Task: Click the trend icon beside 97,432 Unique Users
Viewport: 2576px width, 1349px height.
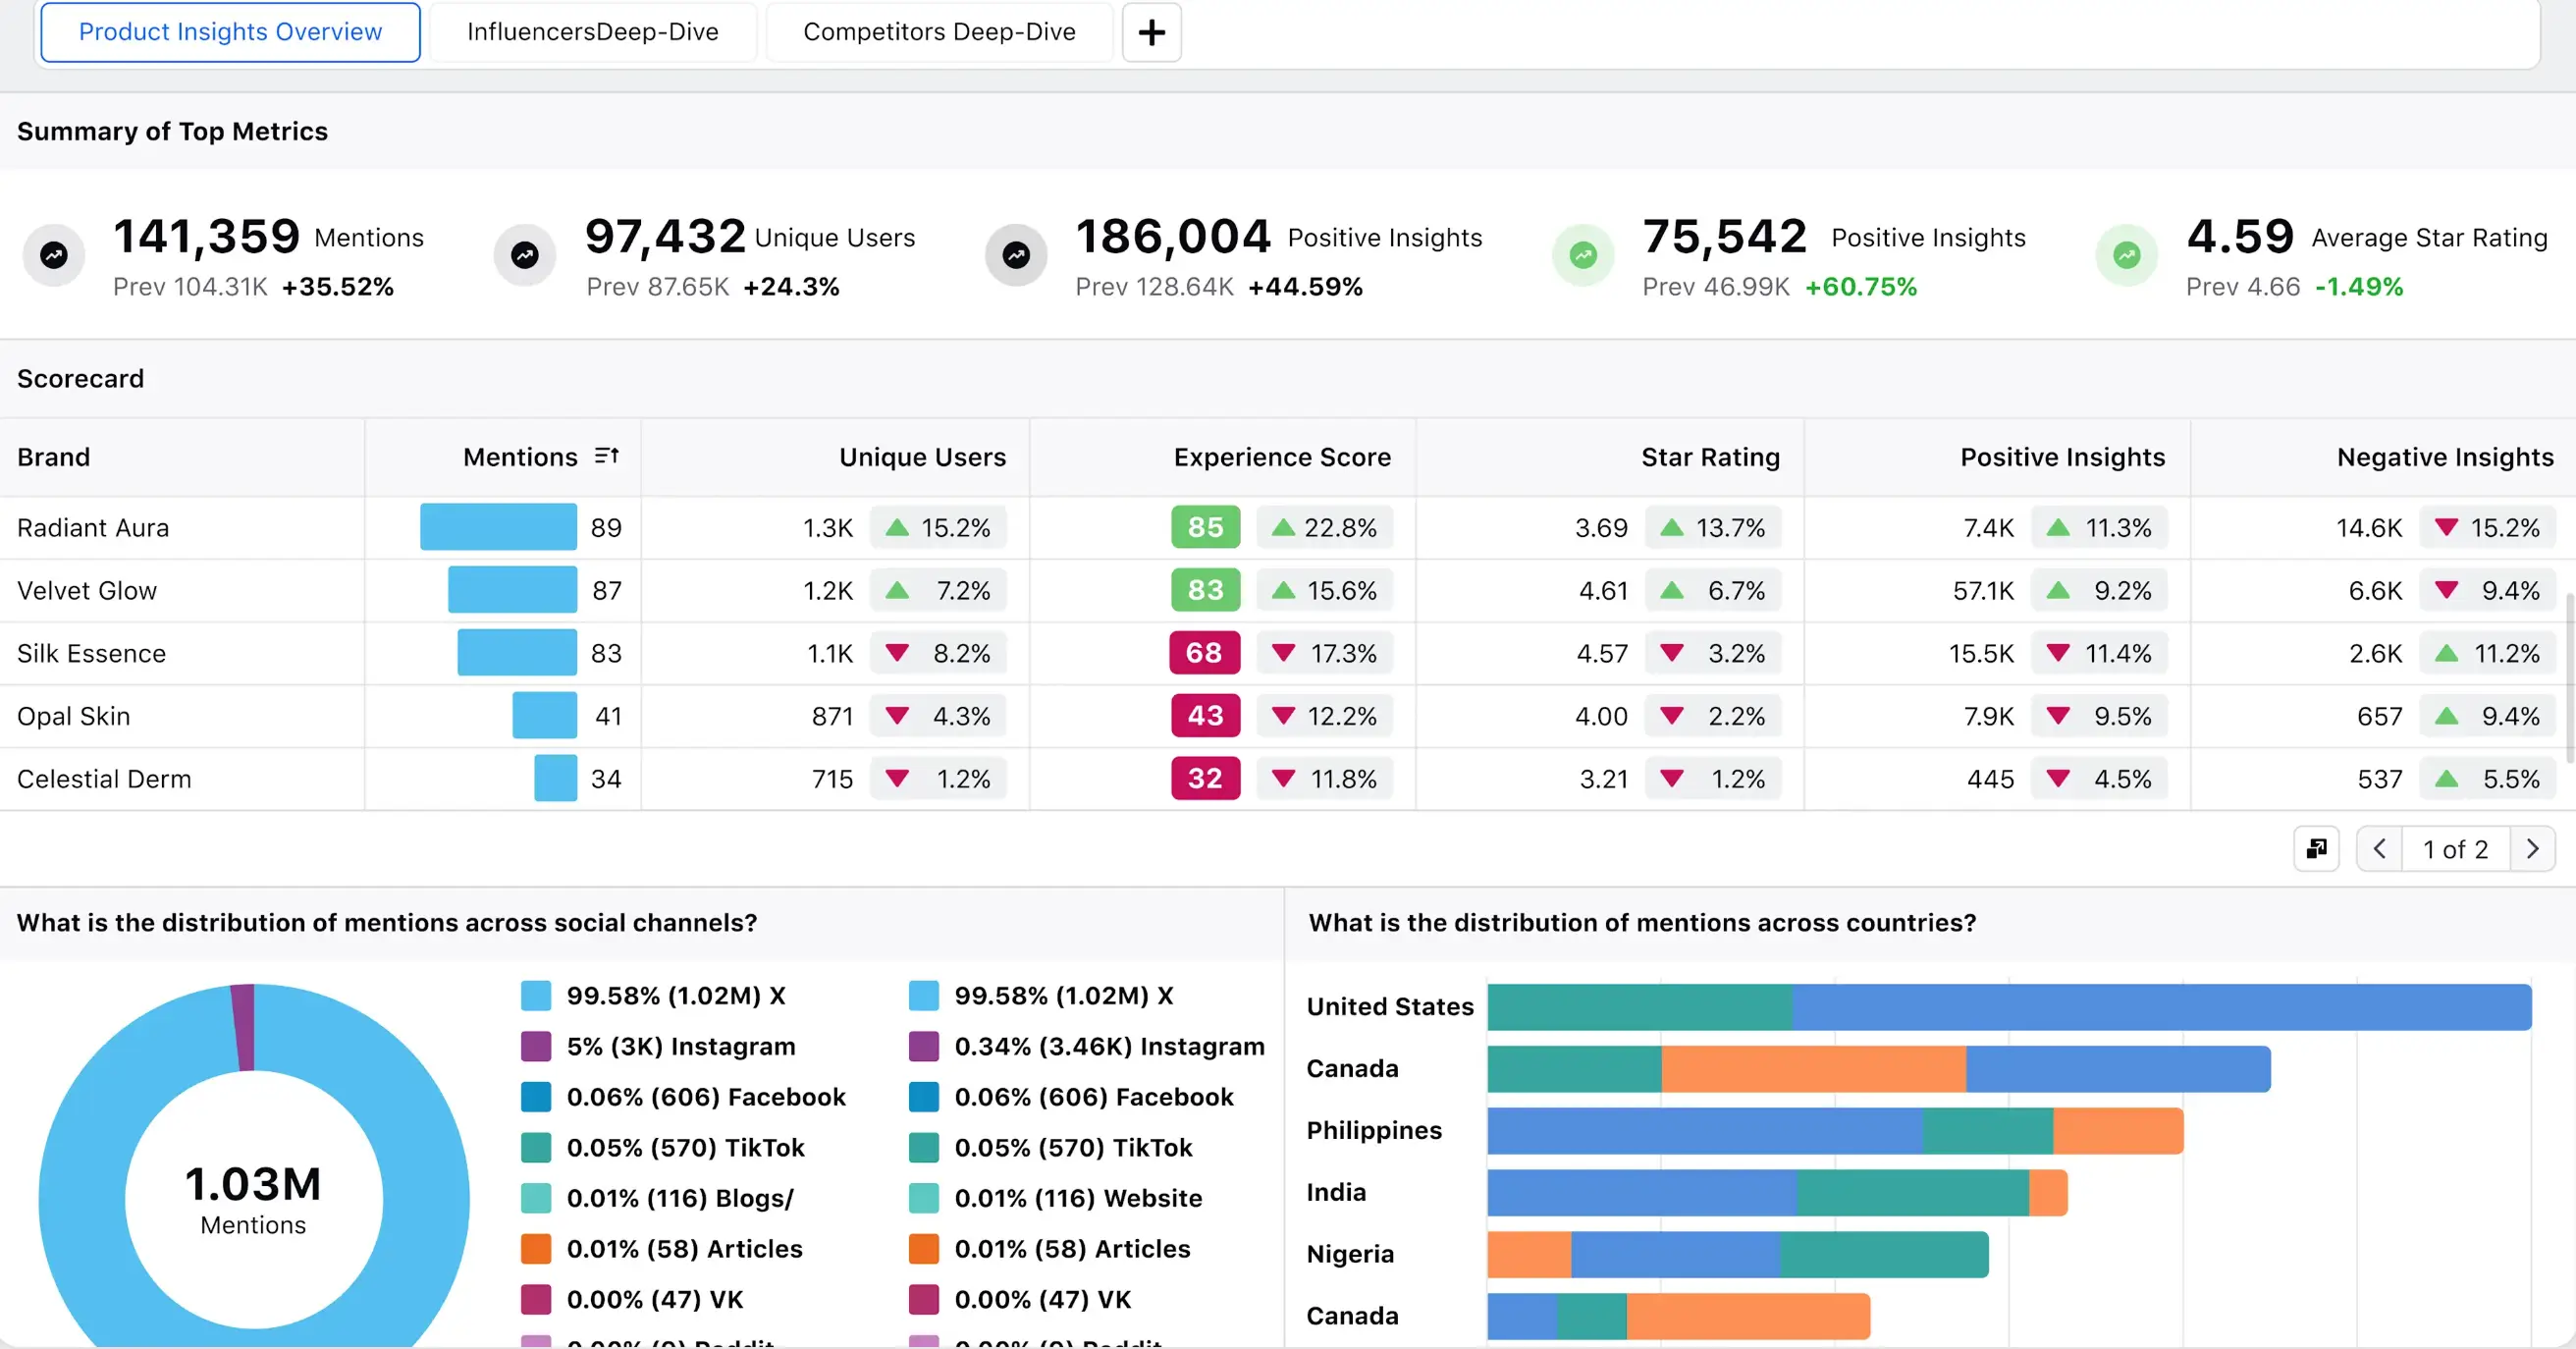Action: 525,256
